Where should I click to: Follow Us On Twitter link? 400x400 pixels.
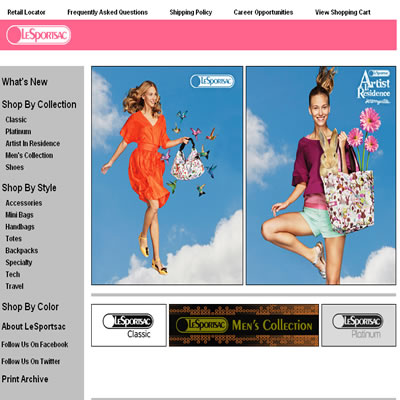pos(31,361)
